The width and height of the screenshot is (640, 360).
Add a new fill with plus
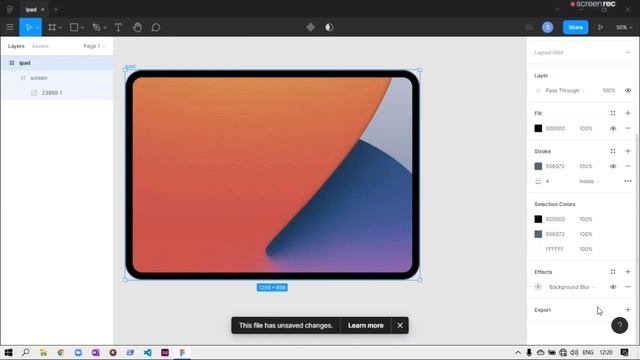[628, 113]
